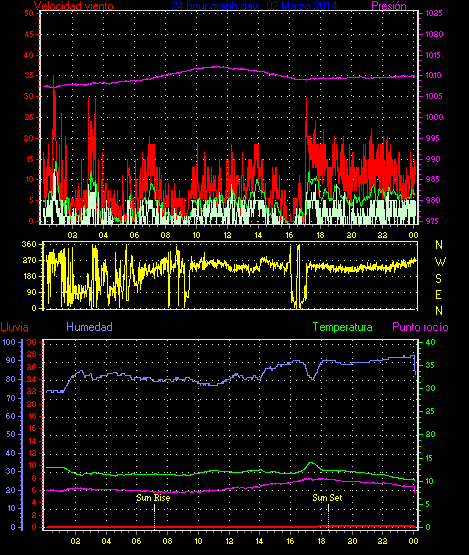Click the 12 hour tick on wind graph

click(x=227, y=235)
